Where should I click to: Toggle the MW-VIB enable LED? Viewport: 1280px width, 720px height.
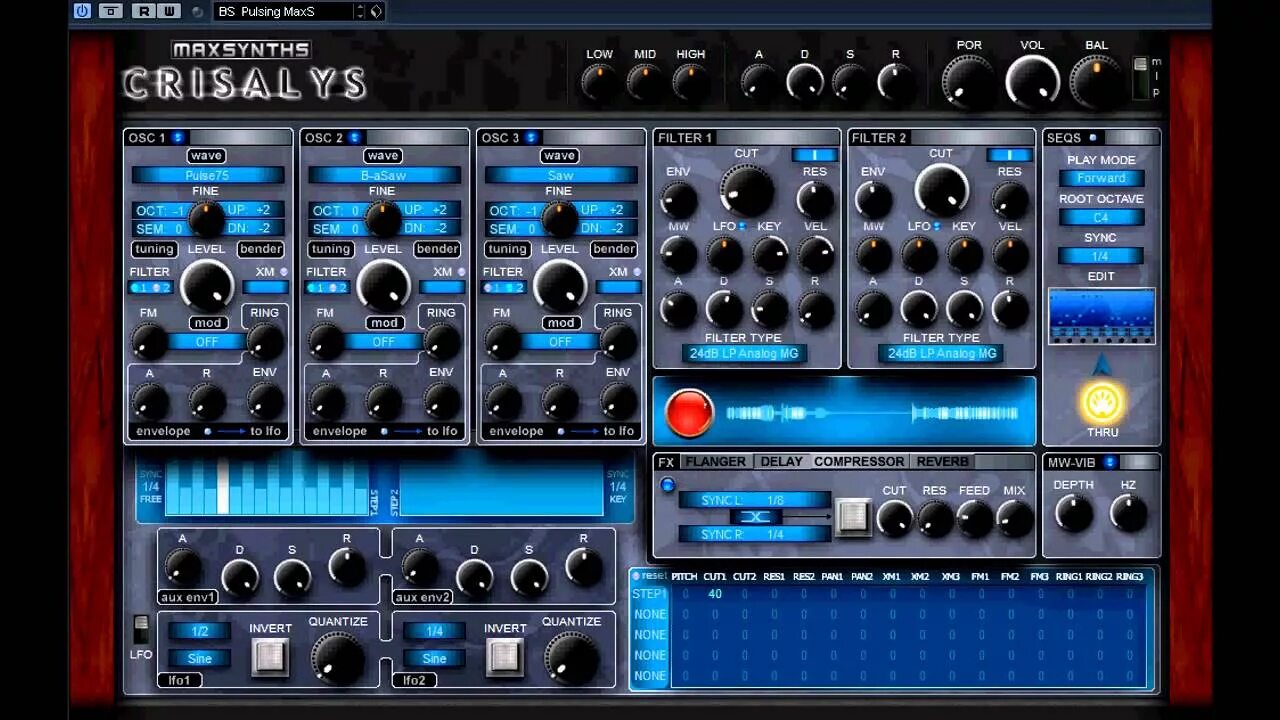pyautogui.click(x=1109, y=462)
